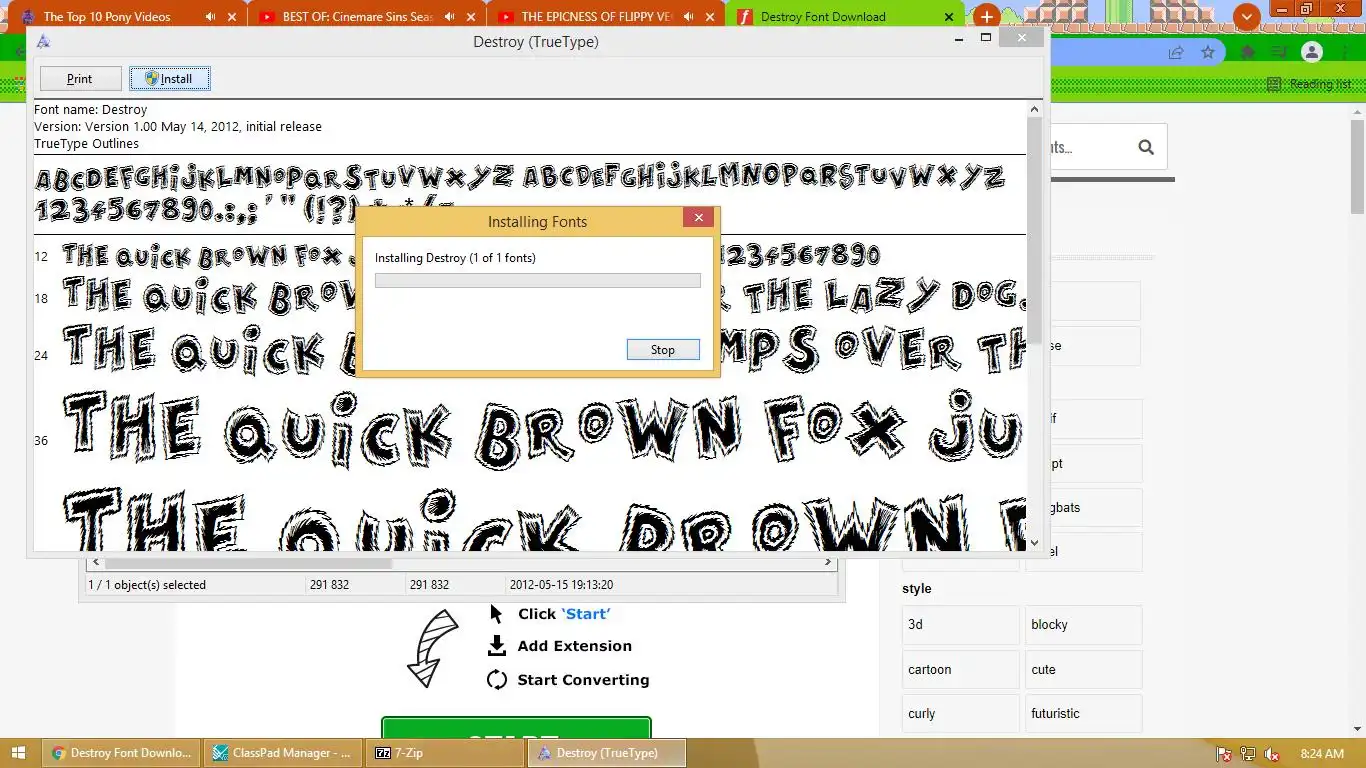The width and height of the screenshot is (1366, 768).
Task: Open network status tray icon
Action: pyautogui.click(x=1247, y=754)
